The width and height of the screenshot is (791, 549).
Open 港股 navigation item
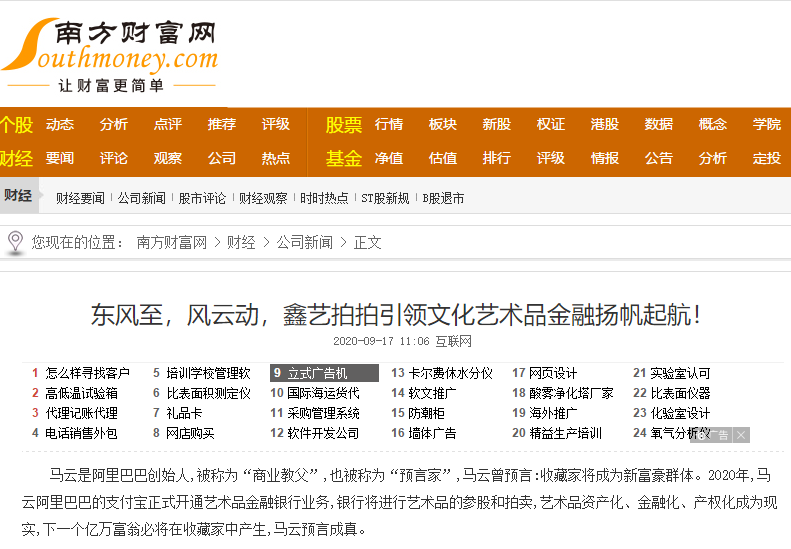pyautogui.click(x=605, y=124)
